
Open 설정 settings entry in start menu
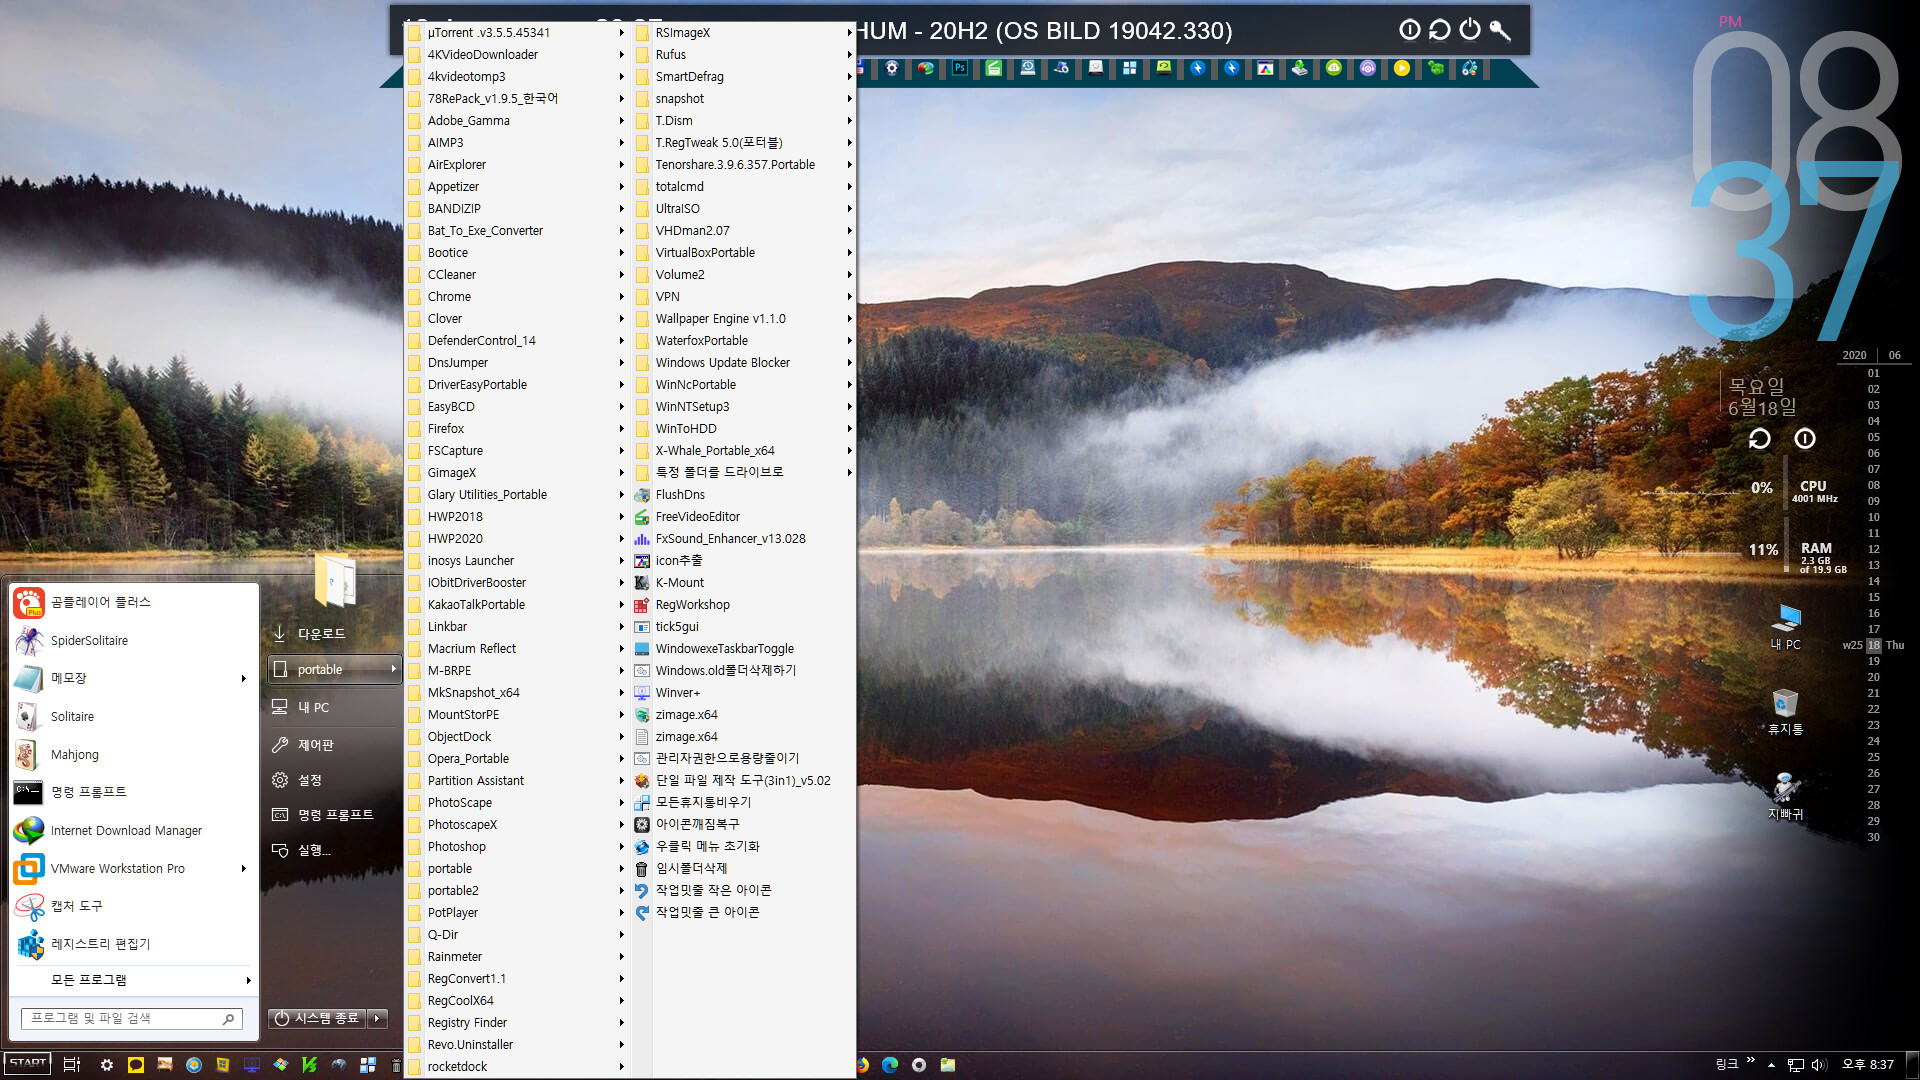pyautogui.click(x=335, y=780)
